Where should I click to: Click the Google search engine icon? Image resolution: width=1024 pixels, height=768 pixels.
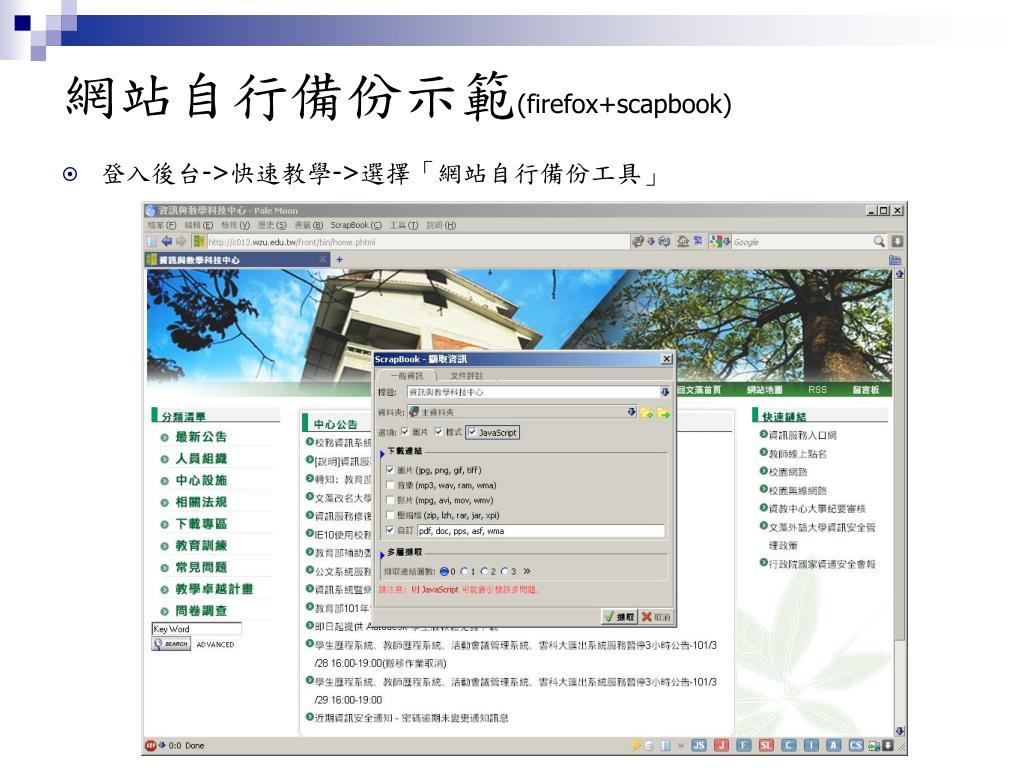[x=716, y=242]
